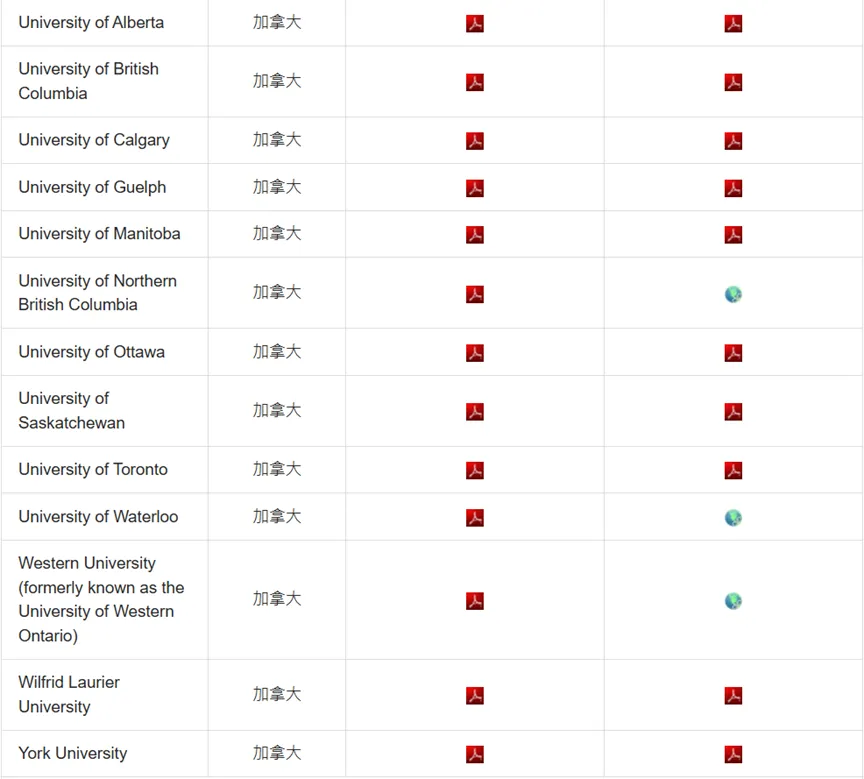864x779 pixels.
Task: Open York University first-column PDF icon
Action: pos(475,754)
